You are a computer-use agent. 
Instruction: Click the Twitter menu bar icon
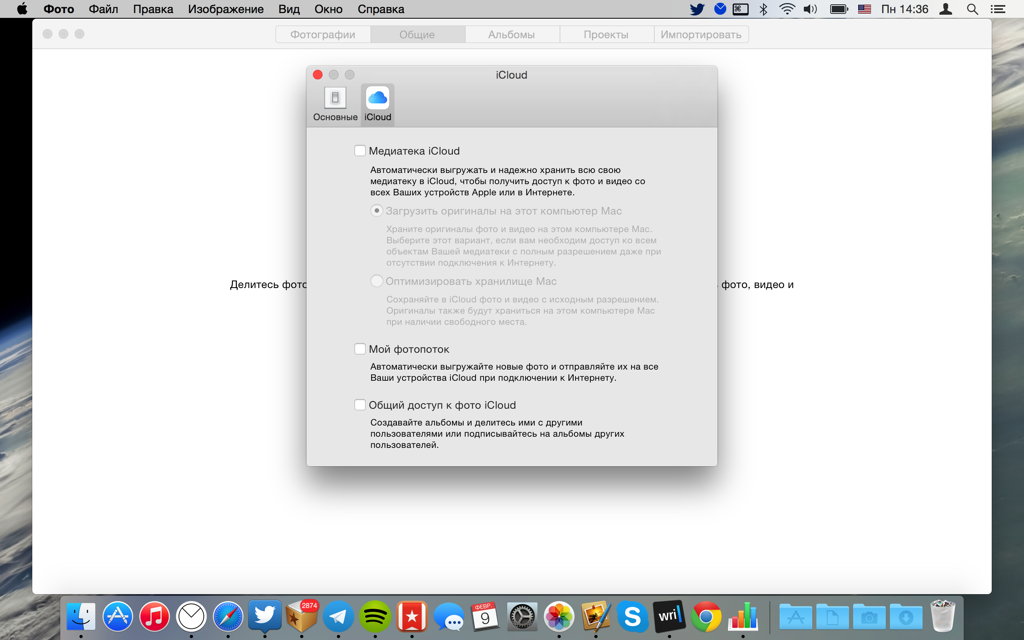(697, 9)
